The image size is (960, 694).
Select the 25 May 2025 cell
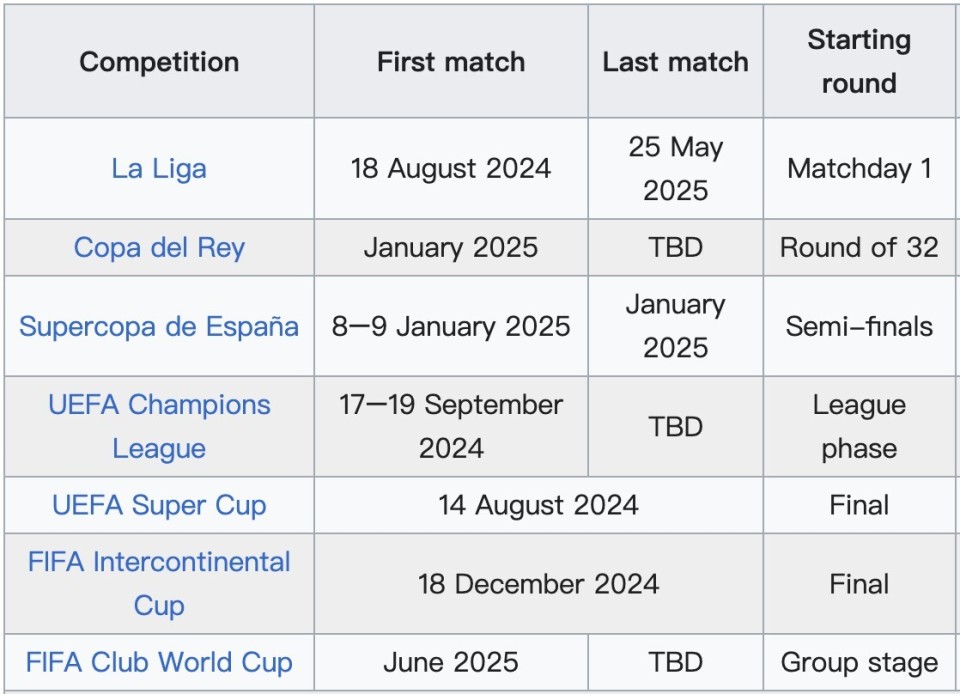675,168
